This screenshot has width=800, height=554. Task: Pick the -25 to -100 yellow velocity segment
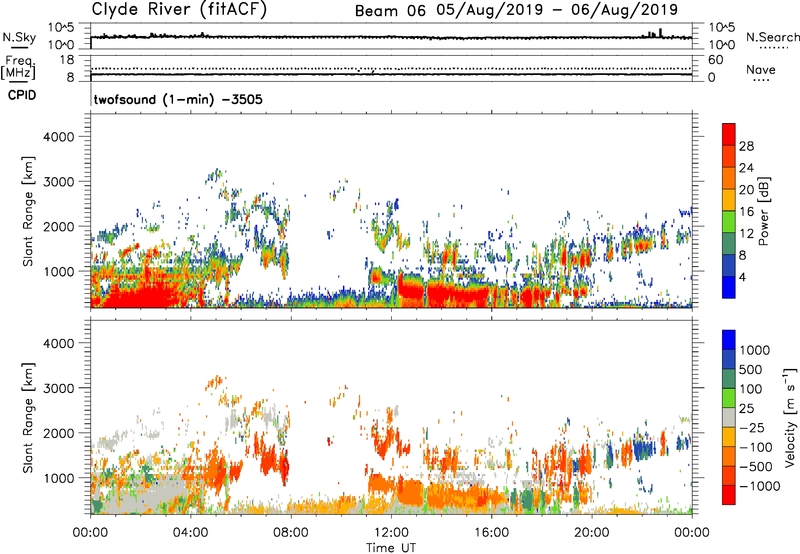729,437
